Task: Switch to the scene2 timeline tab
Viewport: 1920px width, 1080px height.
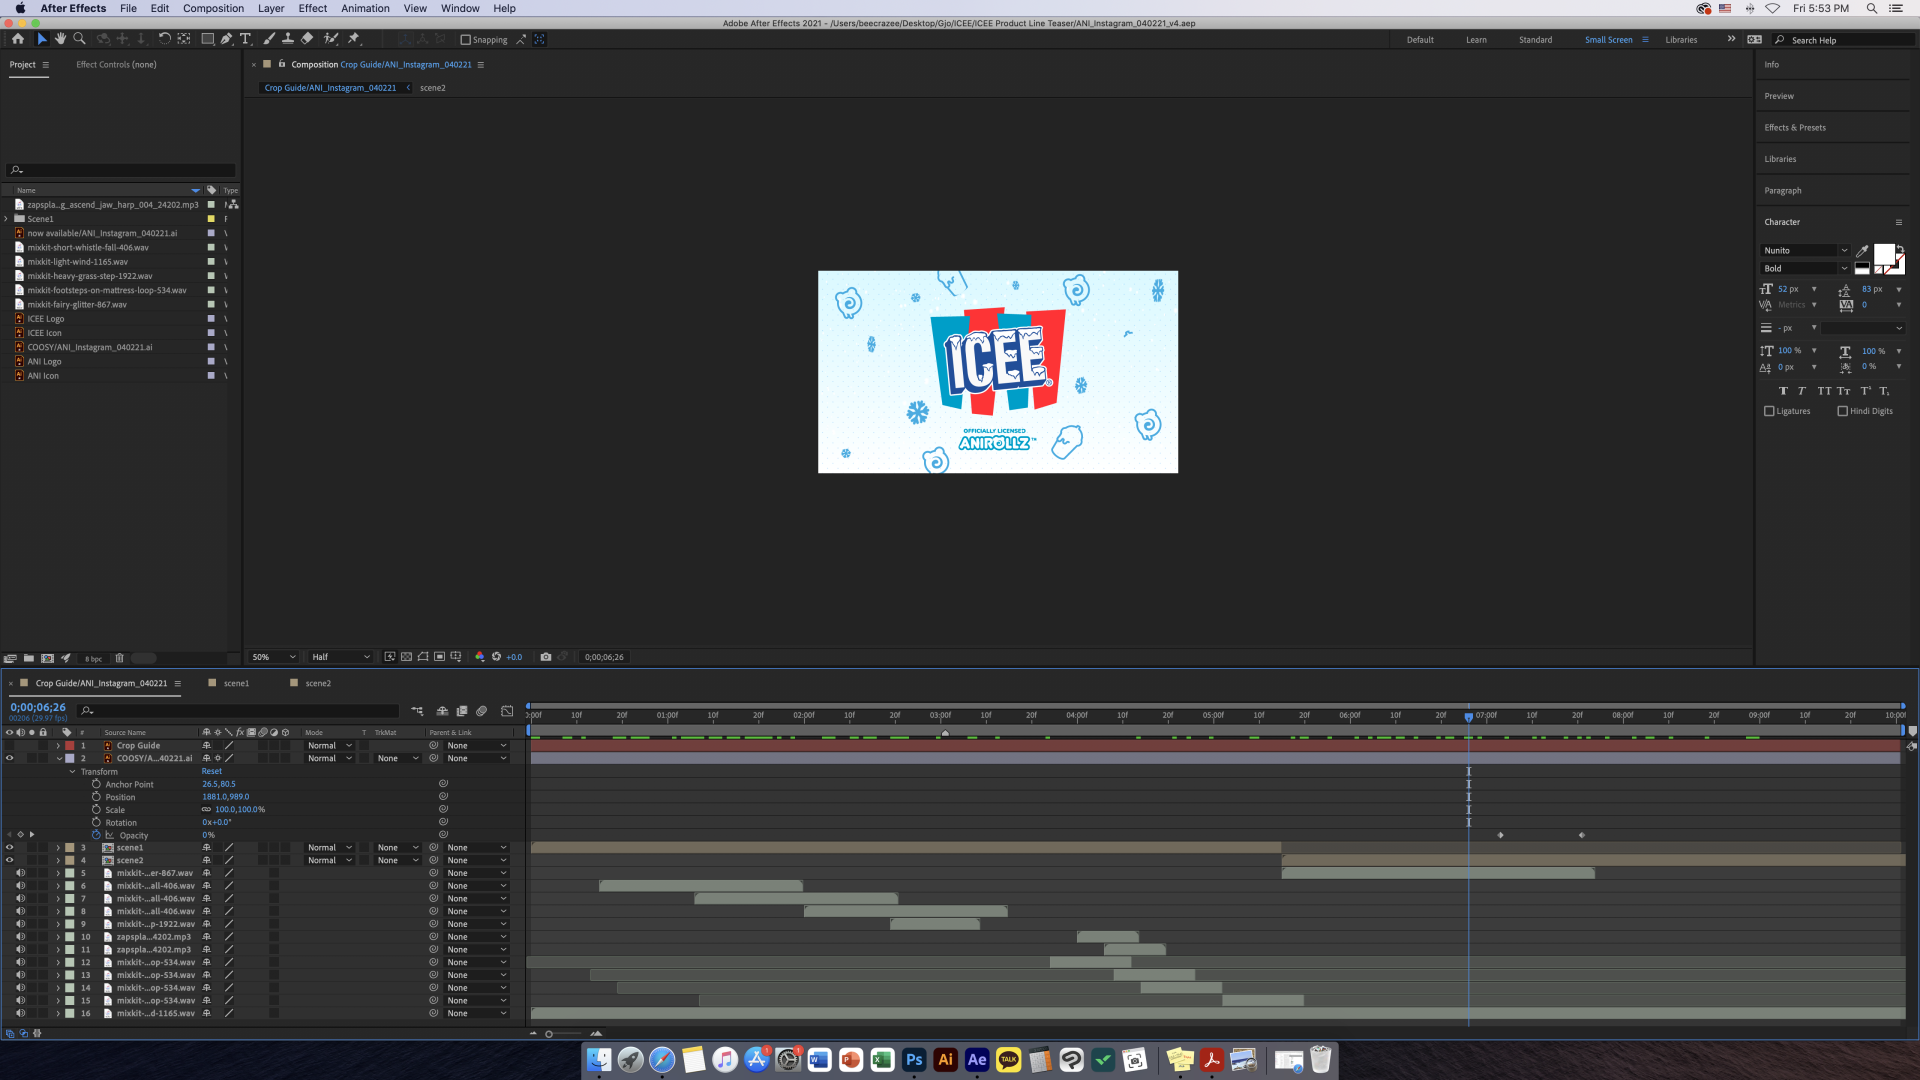Action: (x=318, y=683)
